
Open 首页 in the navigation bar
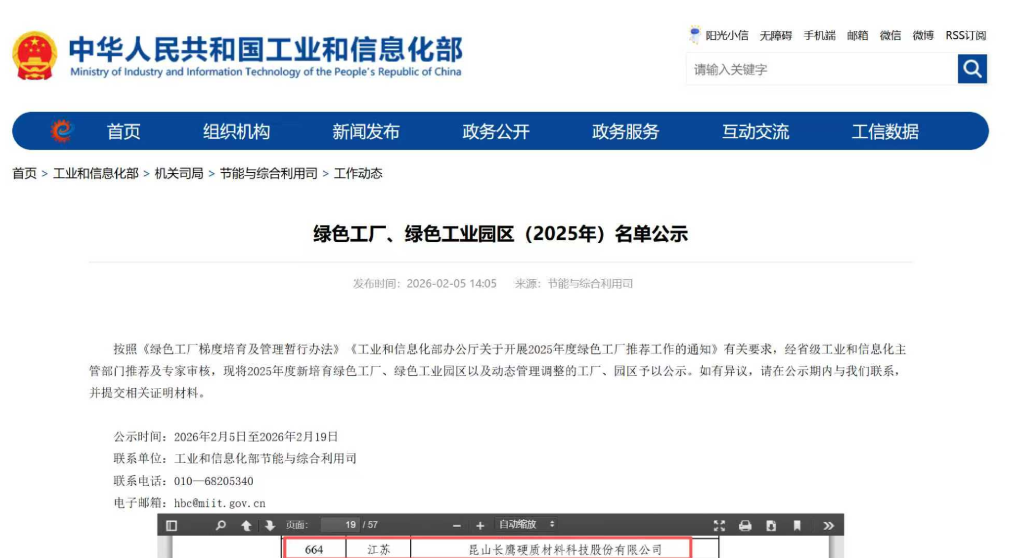[x=123, y=132]
